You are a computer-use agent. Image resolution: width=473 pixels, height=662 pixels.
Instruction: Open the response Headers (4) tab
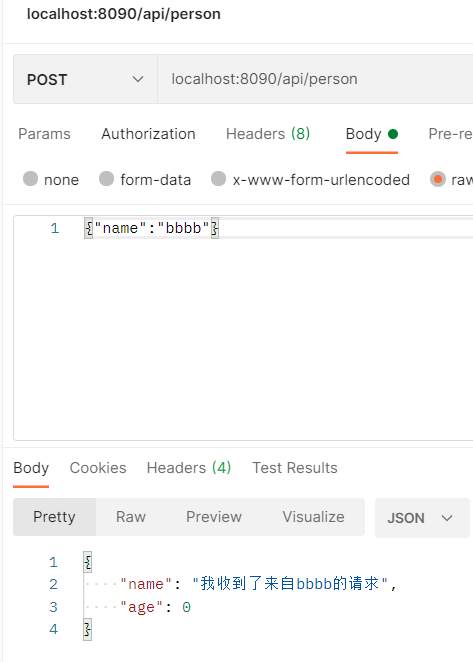(x=189, y=468)
